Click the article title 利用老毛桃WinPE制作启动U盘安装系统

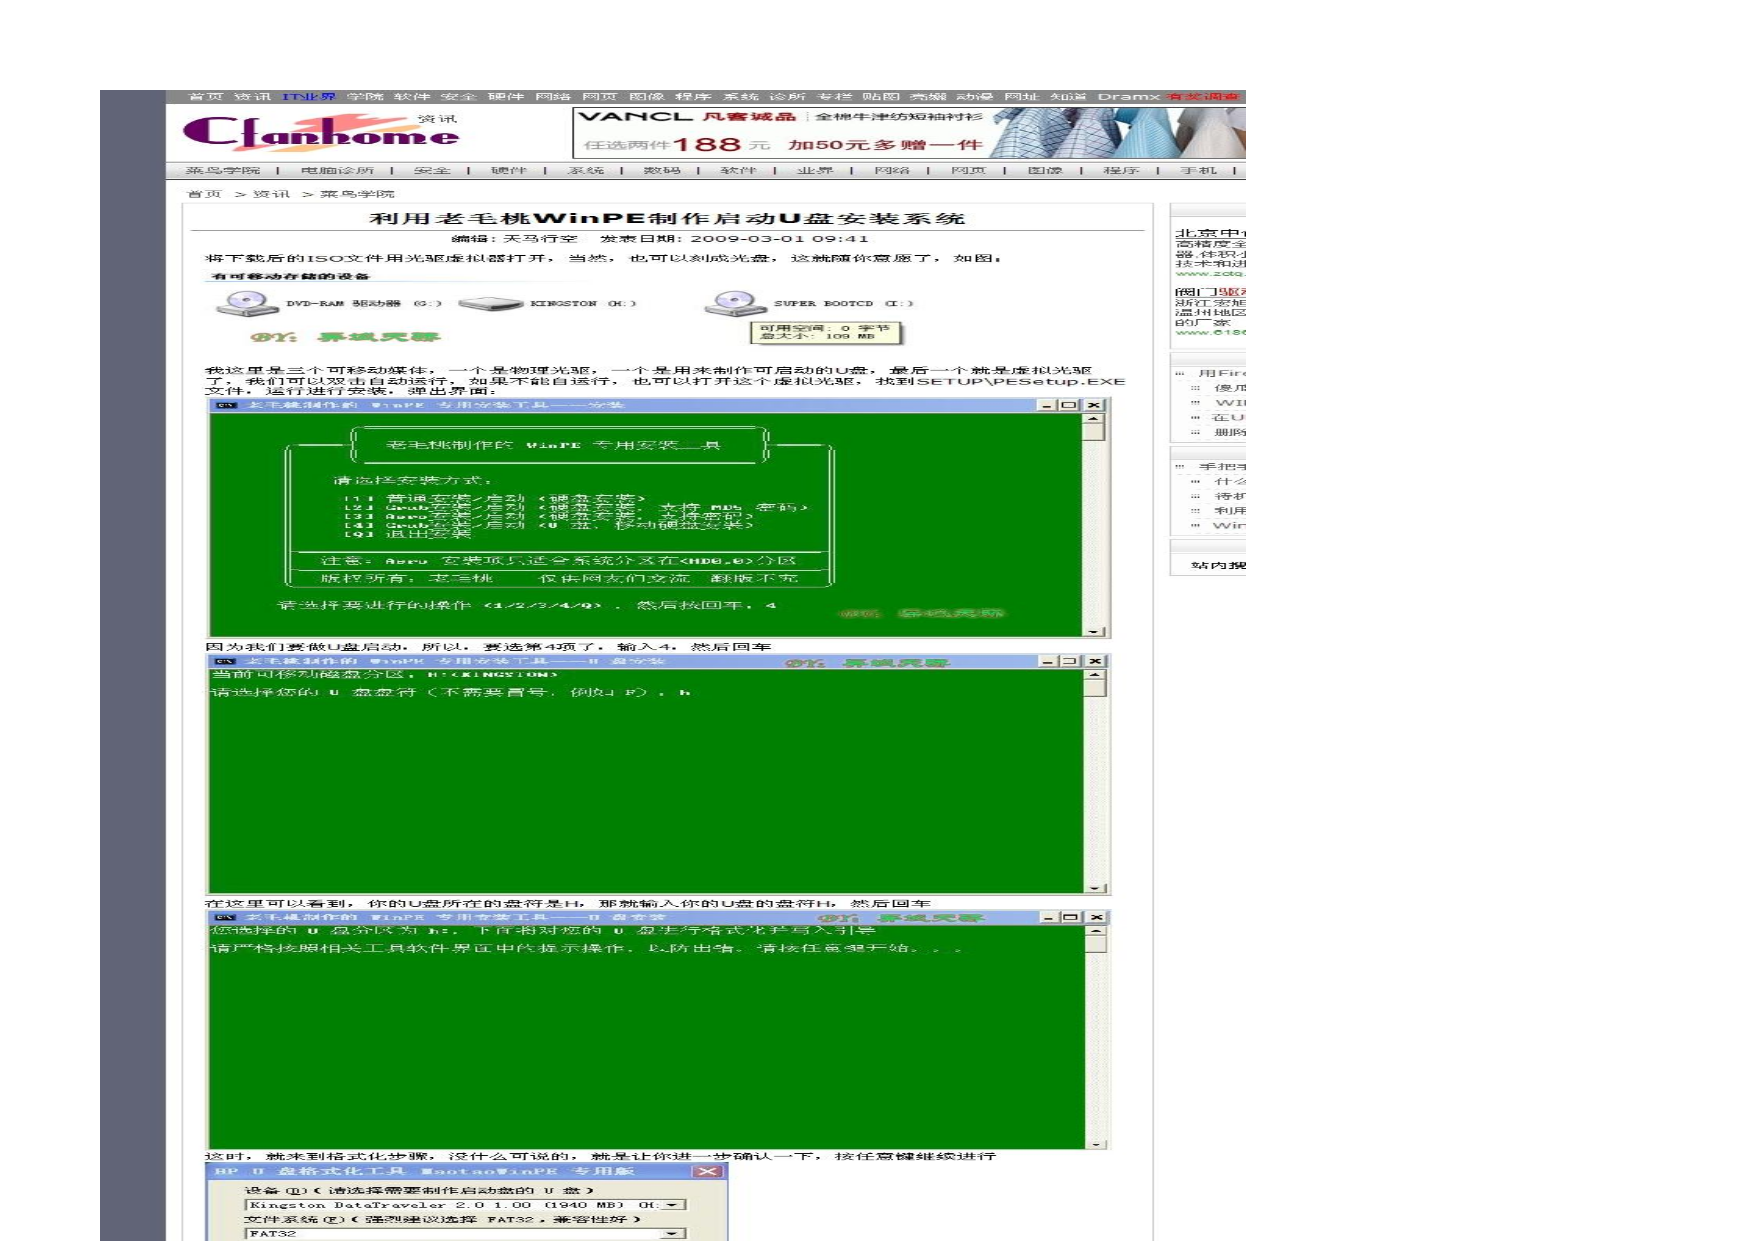667,218
